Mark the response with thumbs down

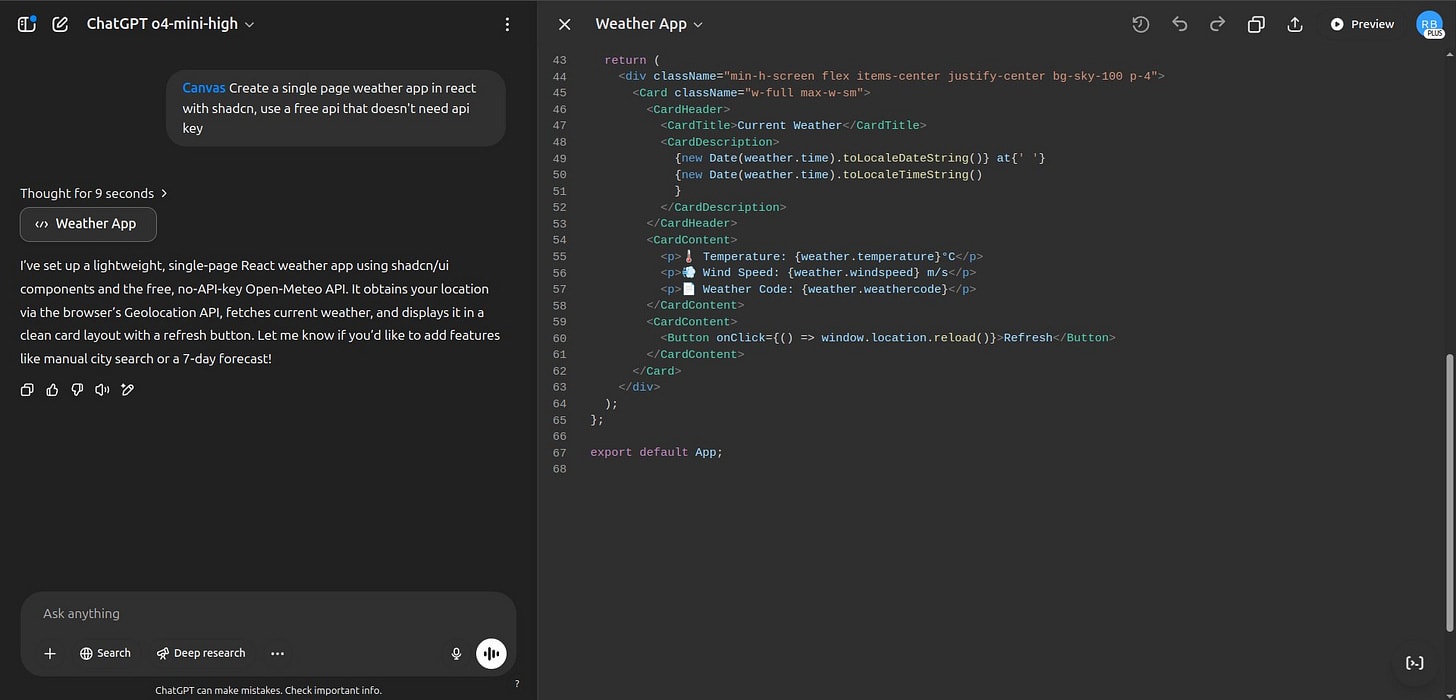77,390
